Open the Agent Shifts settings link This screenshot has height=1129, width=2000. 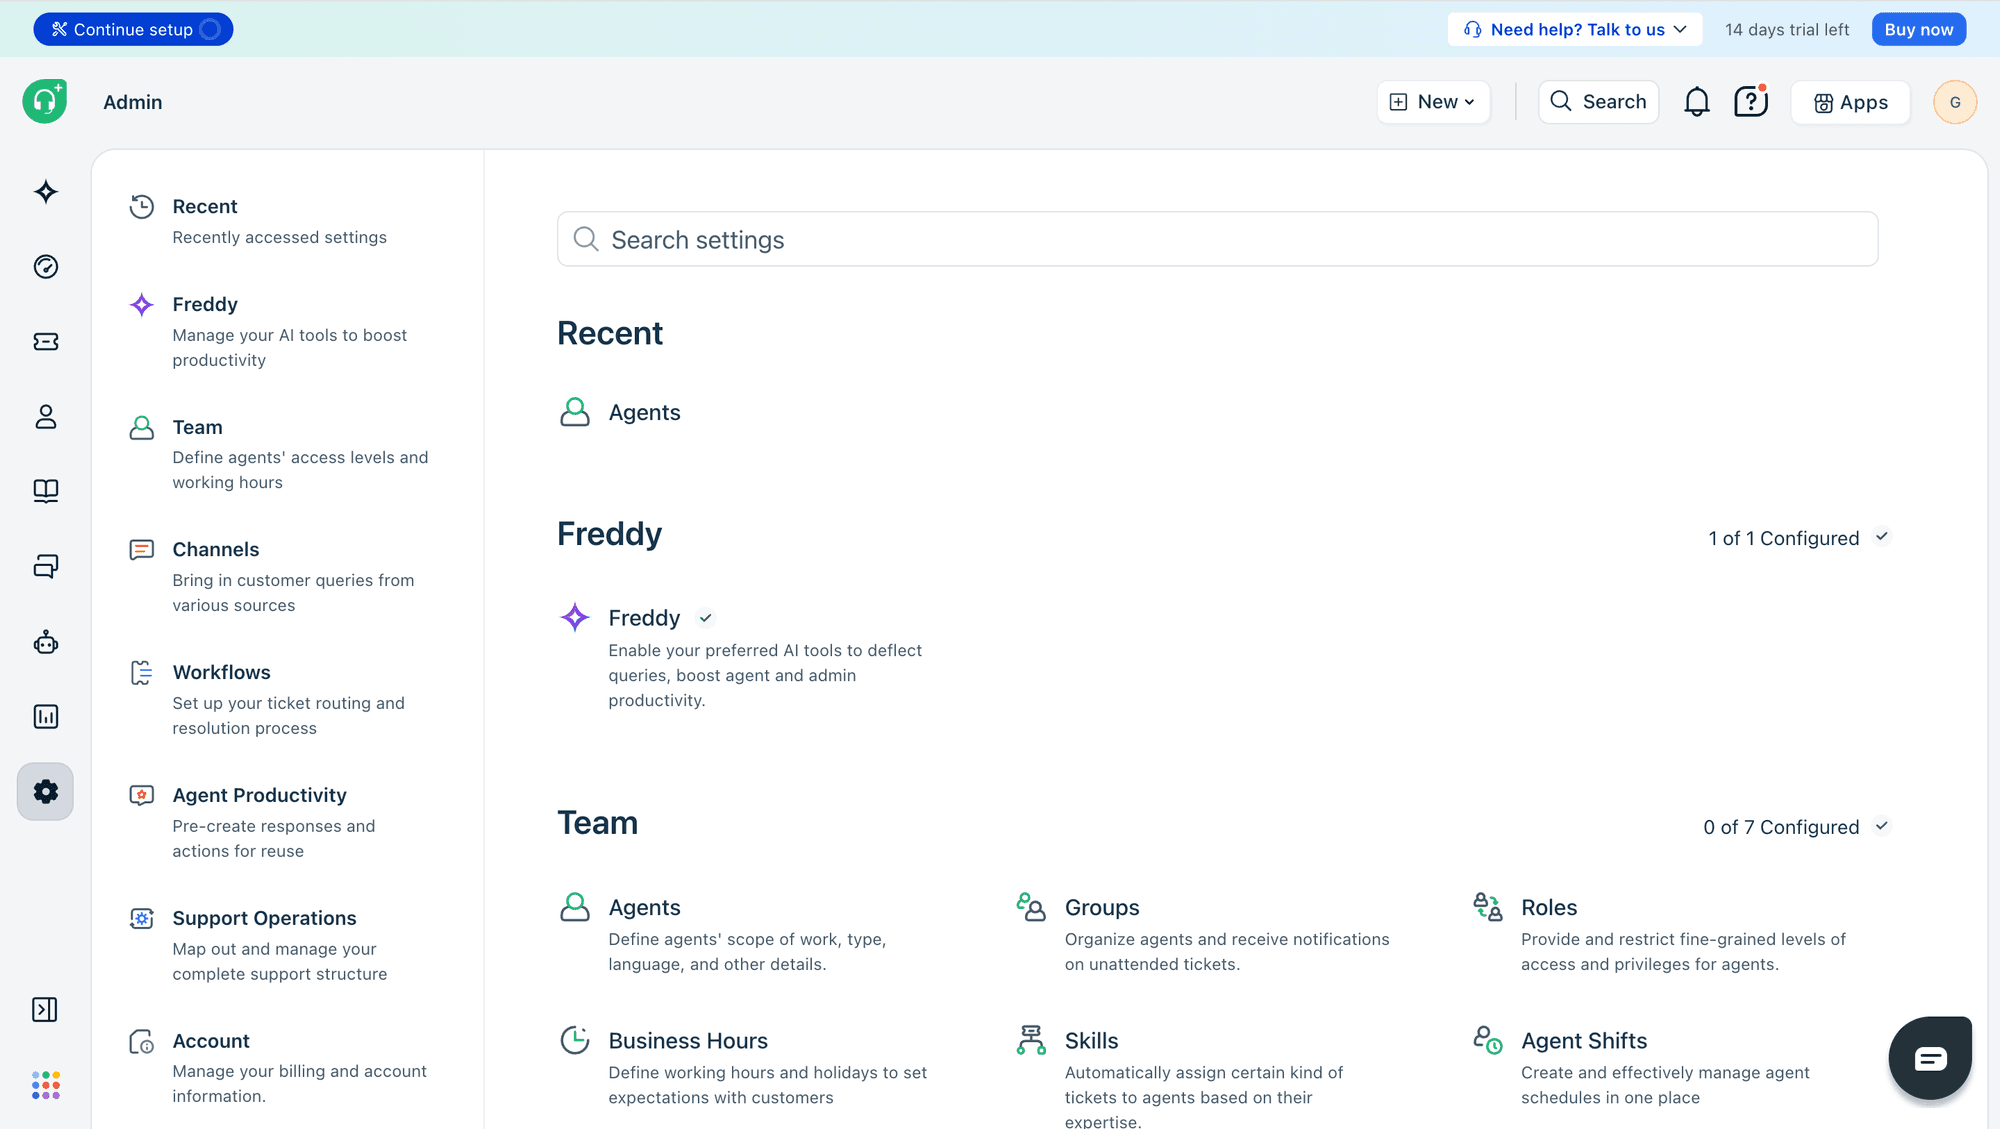1584,1040
